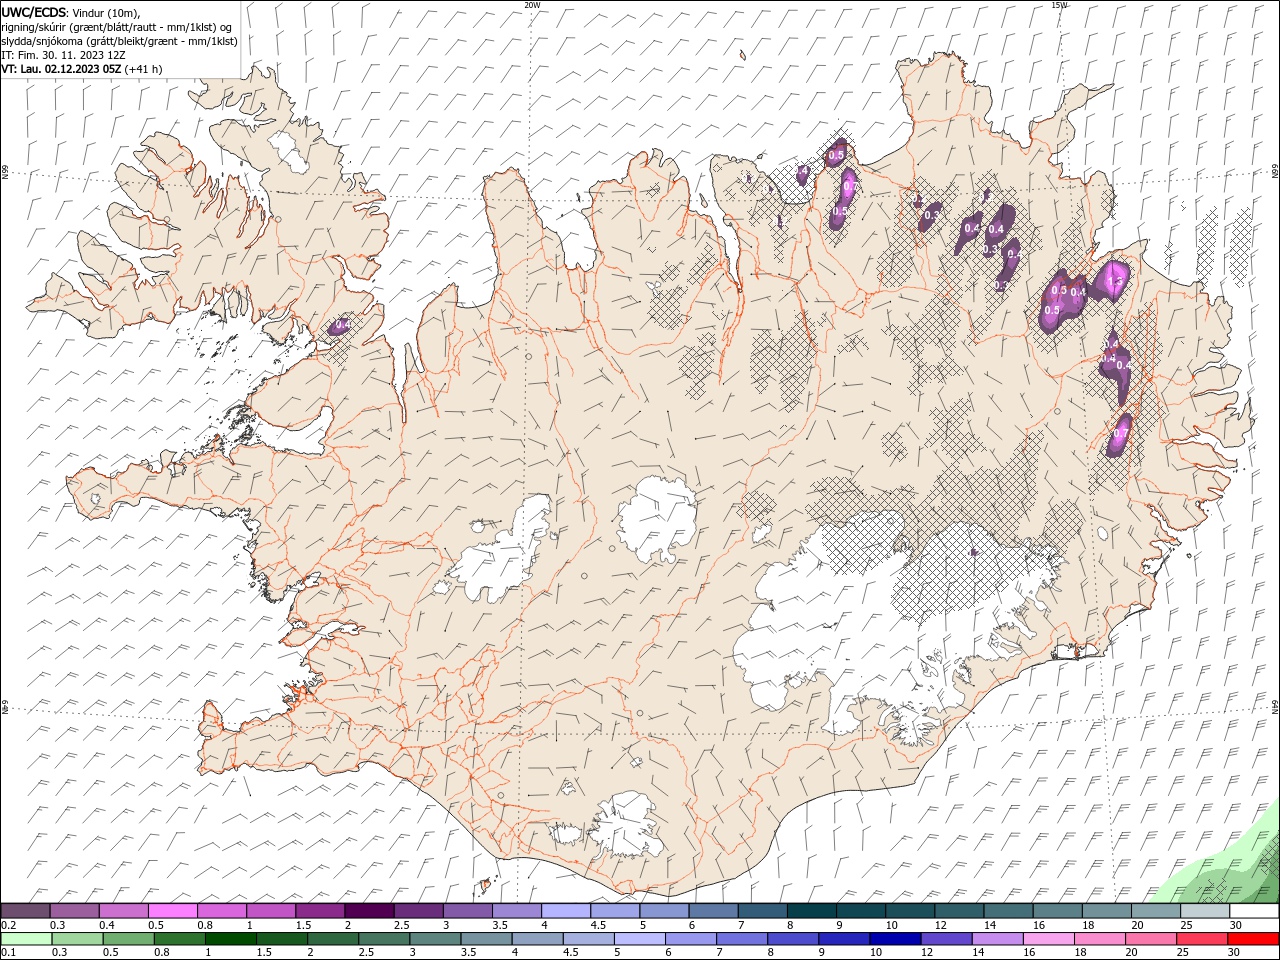Click the '0.1' number label under lower legend
This screenshot has height=960, width=1280.
click(x=8, y=953)
